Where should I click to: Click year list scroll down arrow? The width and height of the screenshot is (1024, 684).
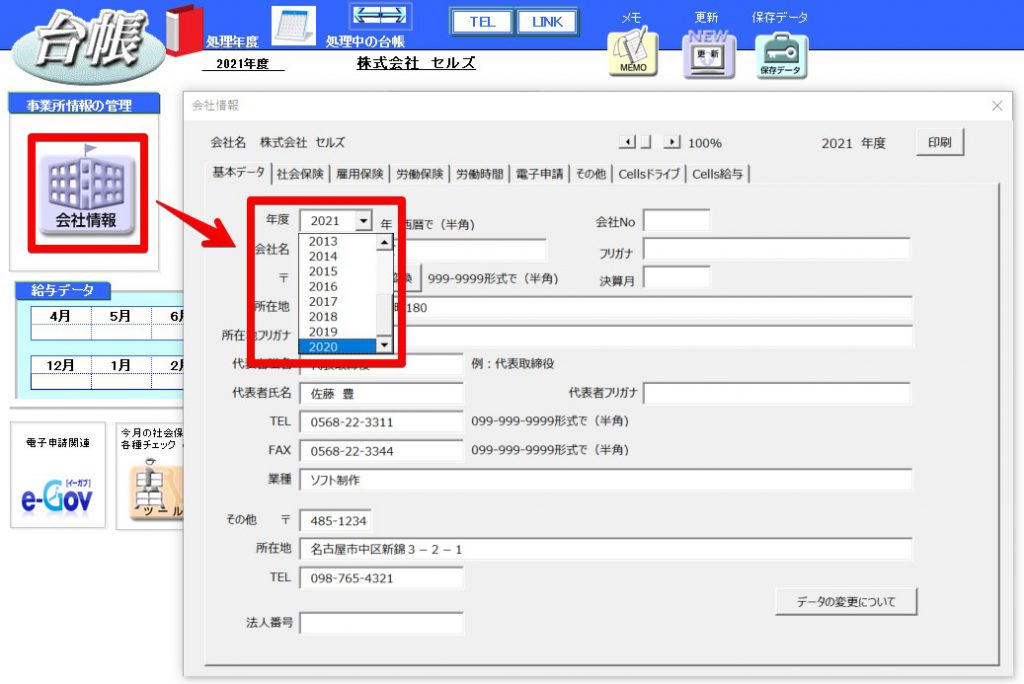(384, 345)
